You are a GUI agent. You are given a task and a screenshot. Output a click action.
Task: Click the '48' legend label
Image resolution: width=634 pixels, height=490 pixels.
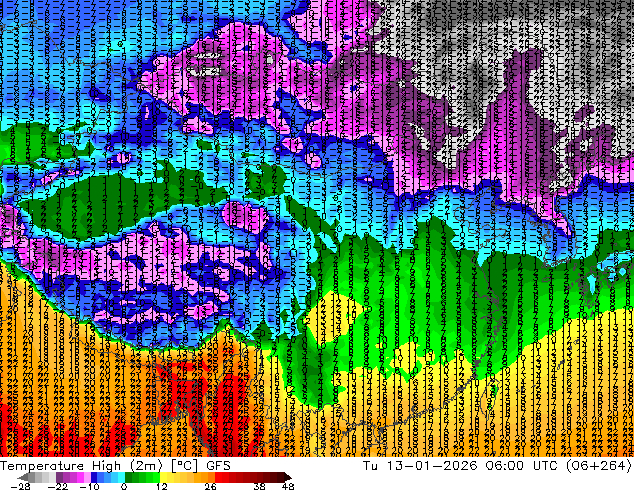click(x=288, y=486)
